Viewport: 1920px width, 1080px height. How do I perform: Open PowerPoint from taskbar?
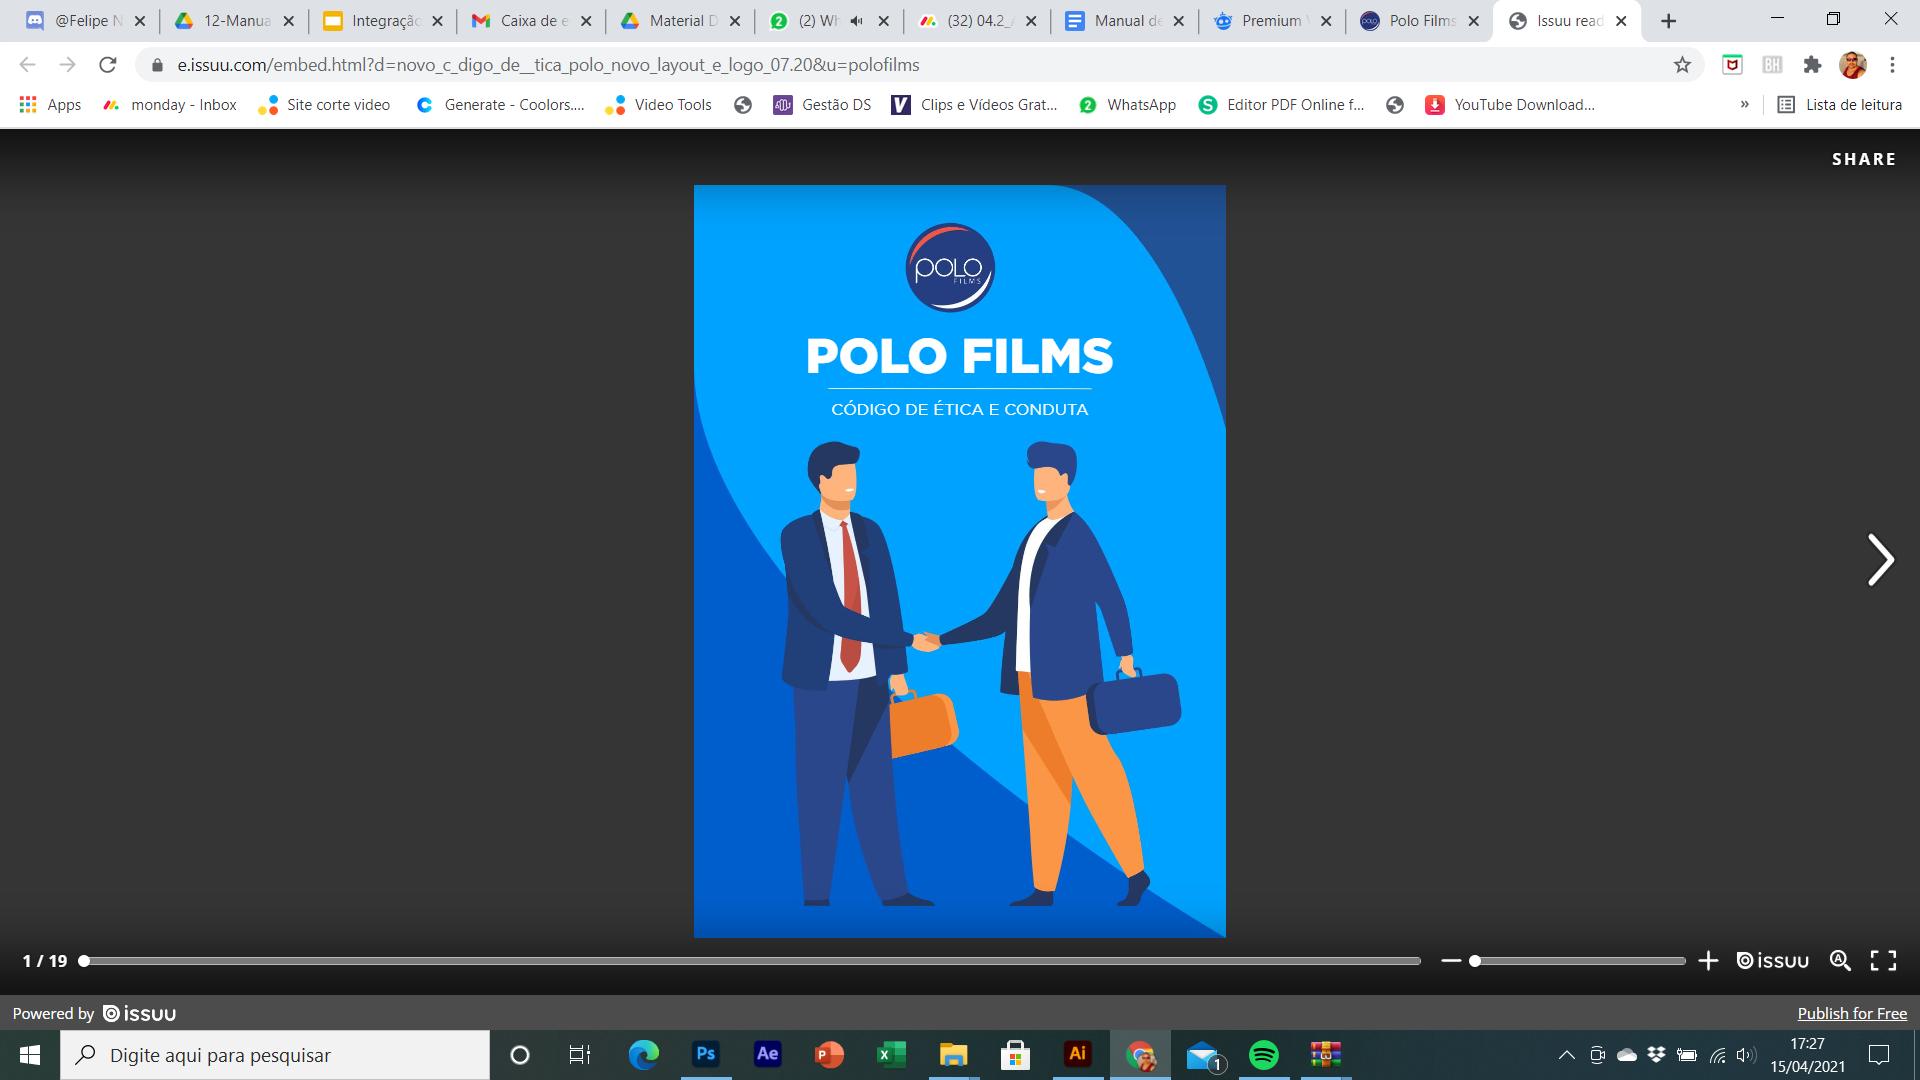point(829,1055)
